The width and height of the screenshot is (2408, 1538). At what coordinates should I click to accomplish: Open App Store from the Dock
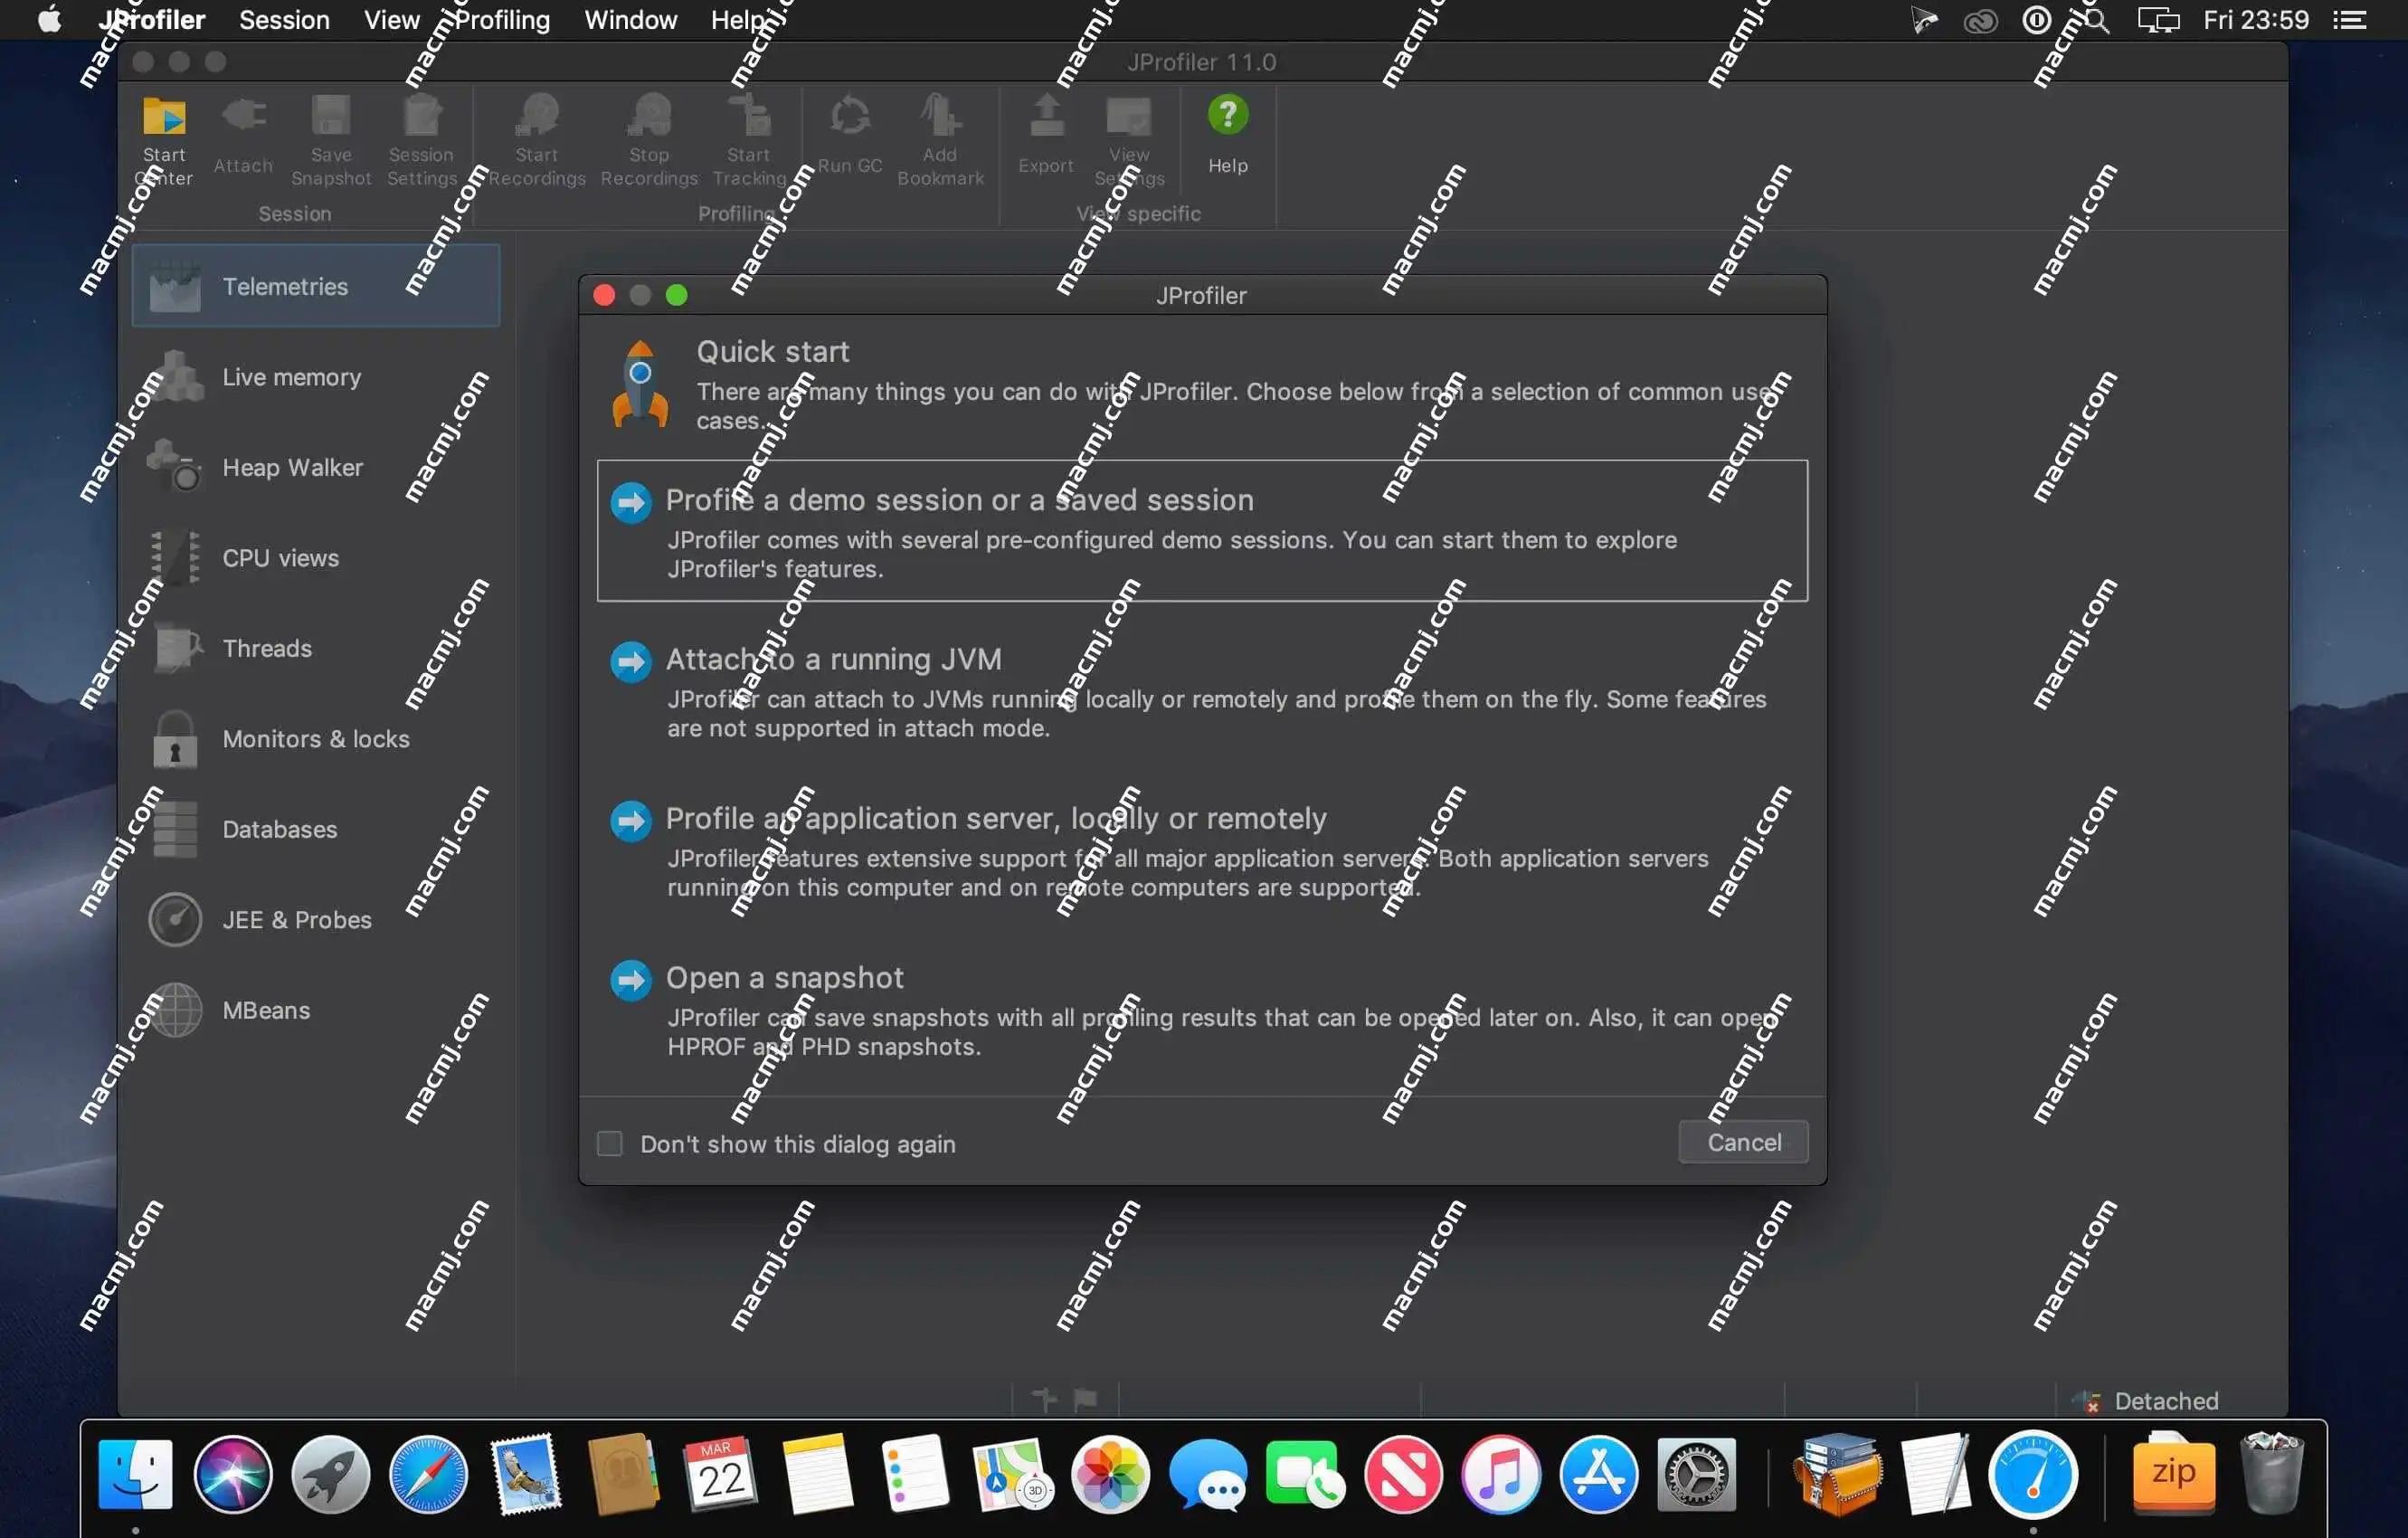1598,1474
